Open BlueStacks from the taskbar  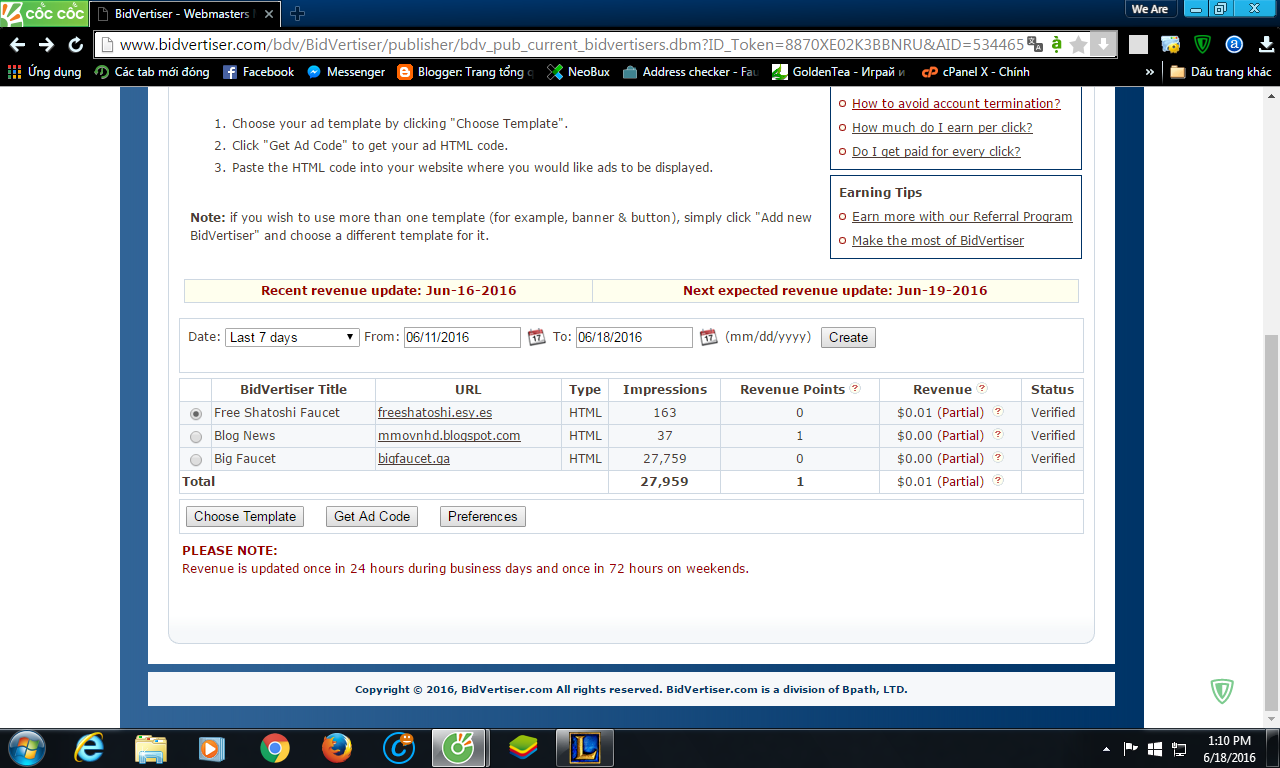click(x=523, y=748)
